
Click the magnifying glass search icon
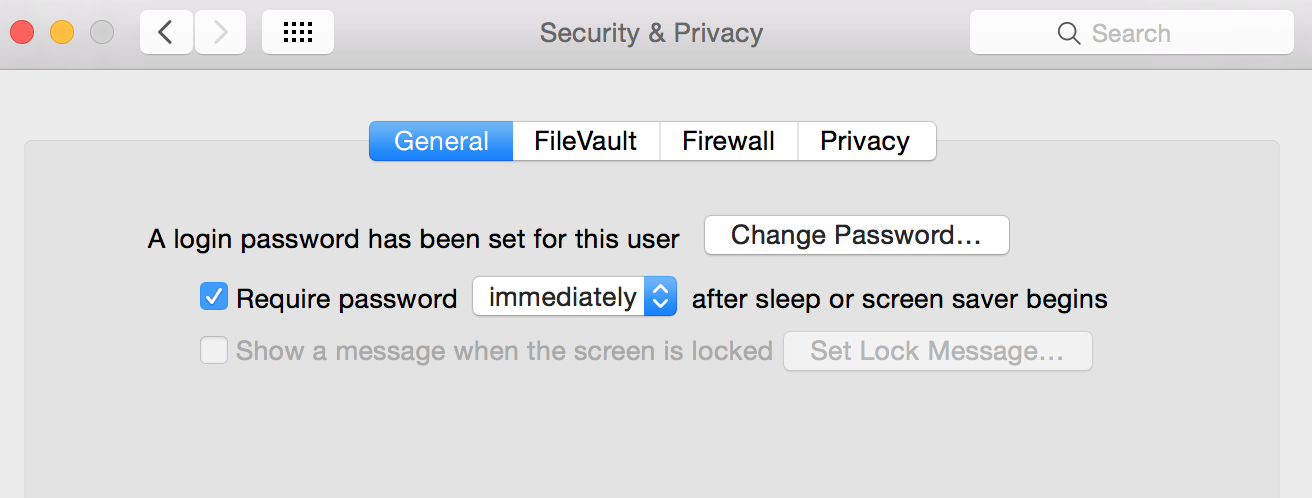(1068, 34)
